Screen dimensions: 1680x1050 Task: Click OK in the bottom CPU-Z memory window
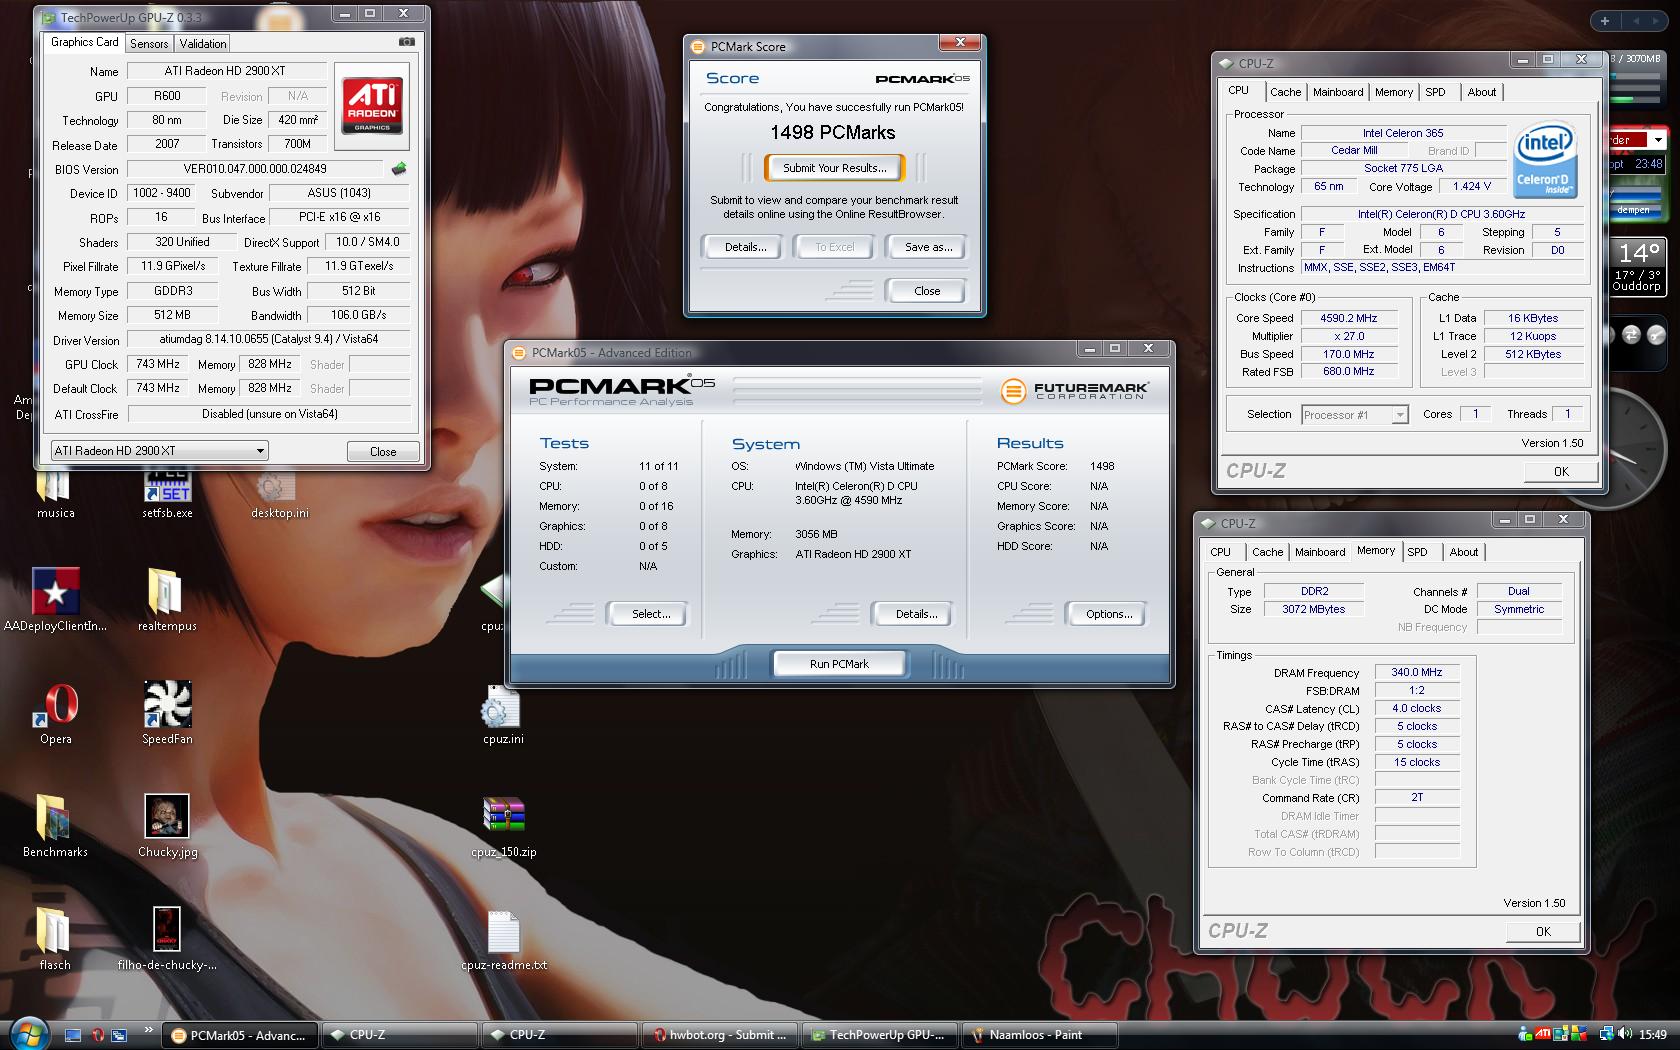[x=1543, y=931]
